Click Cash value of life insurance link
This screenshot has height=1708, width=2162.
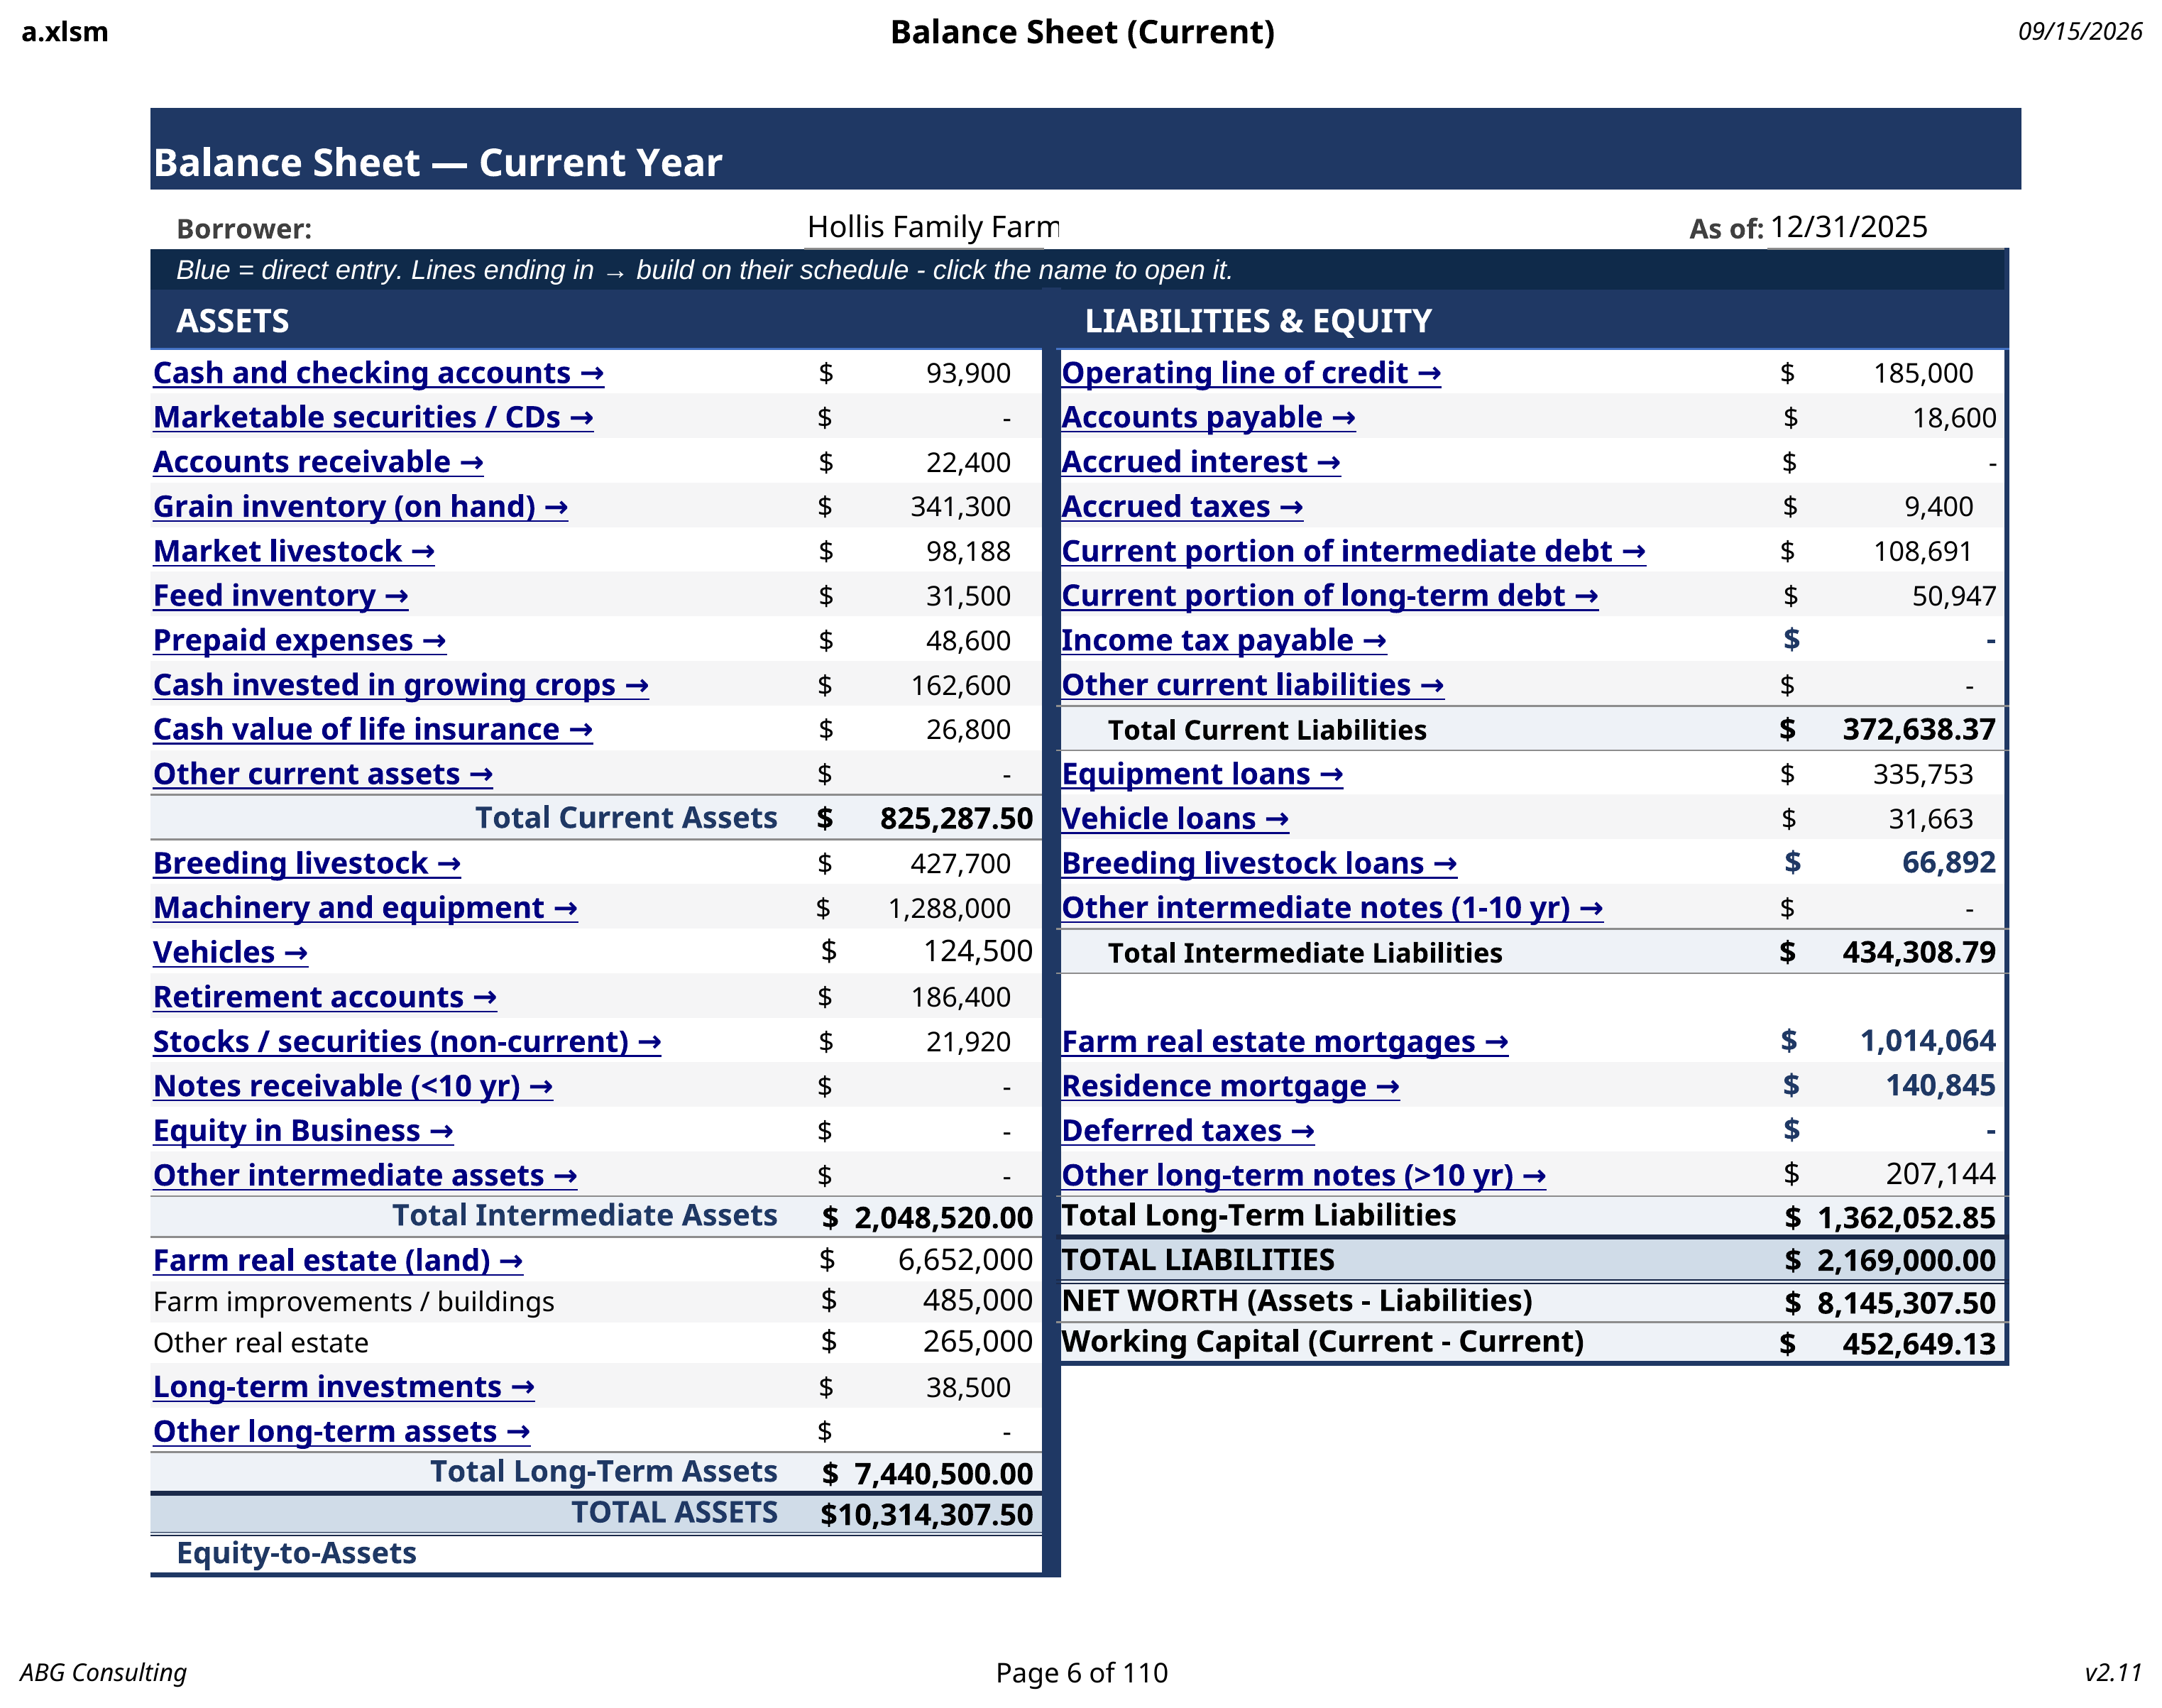373,729
